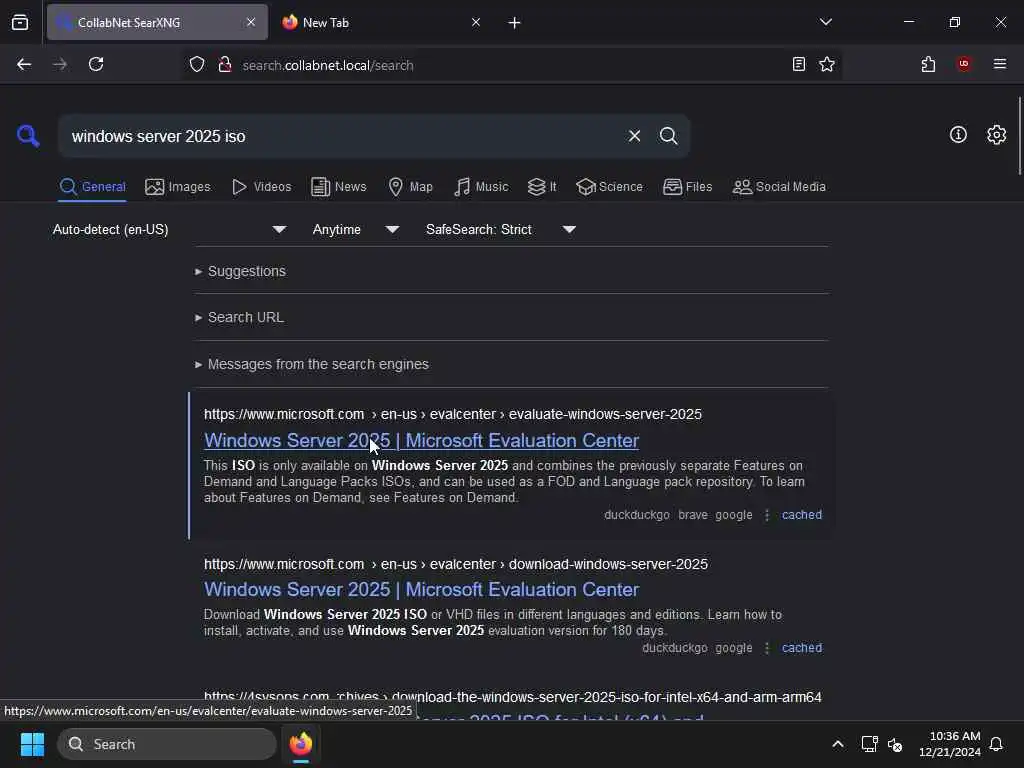Show hidden system tray icons
The image size is (1024, 768).
[837, 744]
